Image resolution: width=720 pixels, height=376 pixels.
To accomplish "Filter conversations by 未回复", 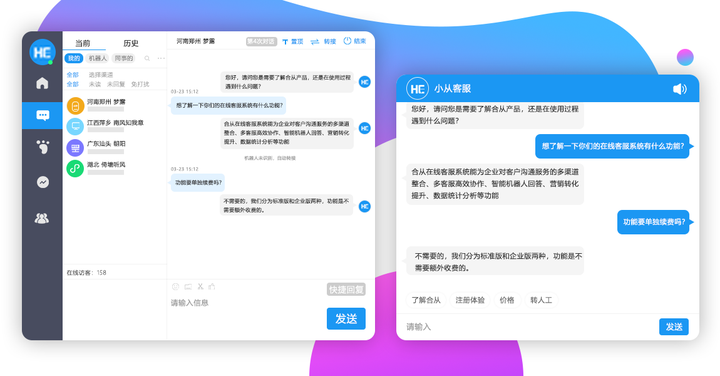I will [x=116, y=84].
